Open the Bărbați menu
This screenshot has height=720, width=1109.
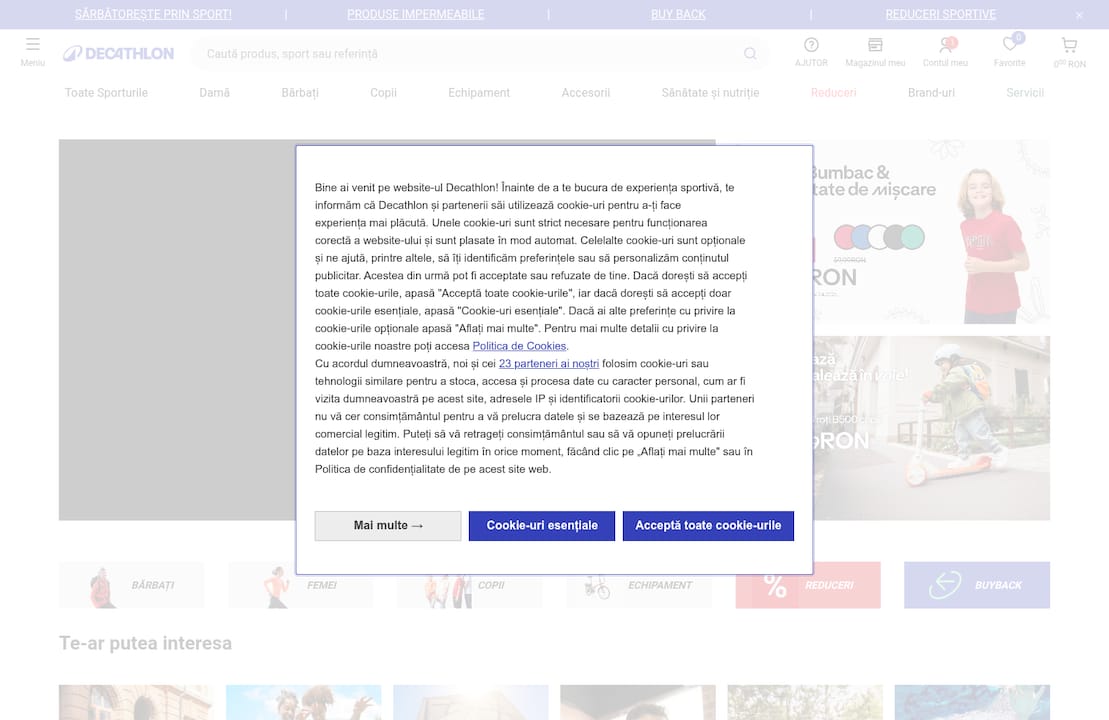[x=300, y=93]
